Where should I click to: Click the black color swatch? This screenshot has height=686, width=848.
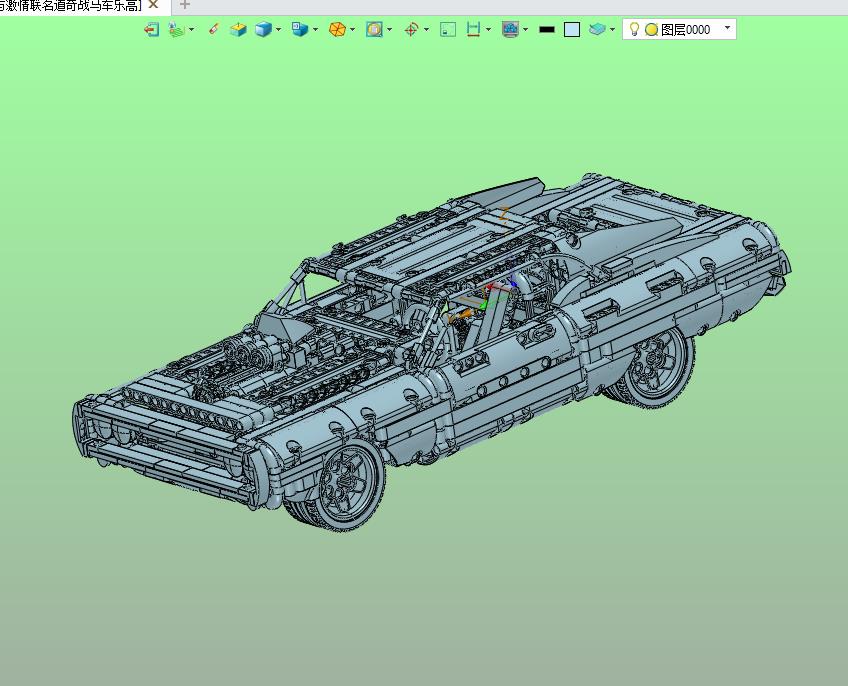point(547,30)
